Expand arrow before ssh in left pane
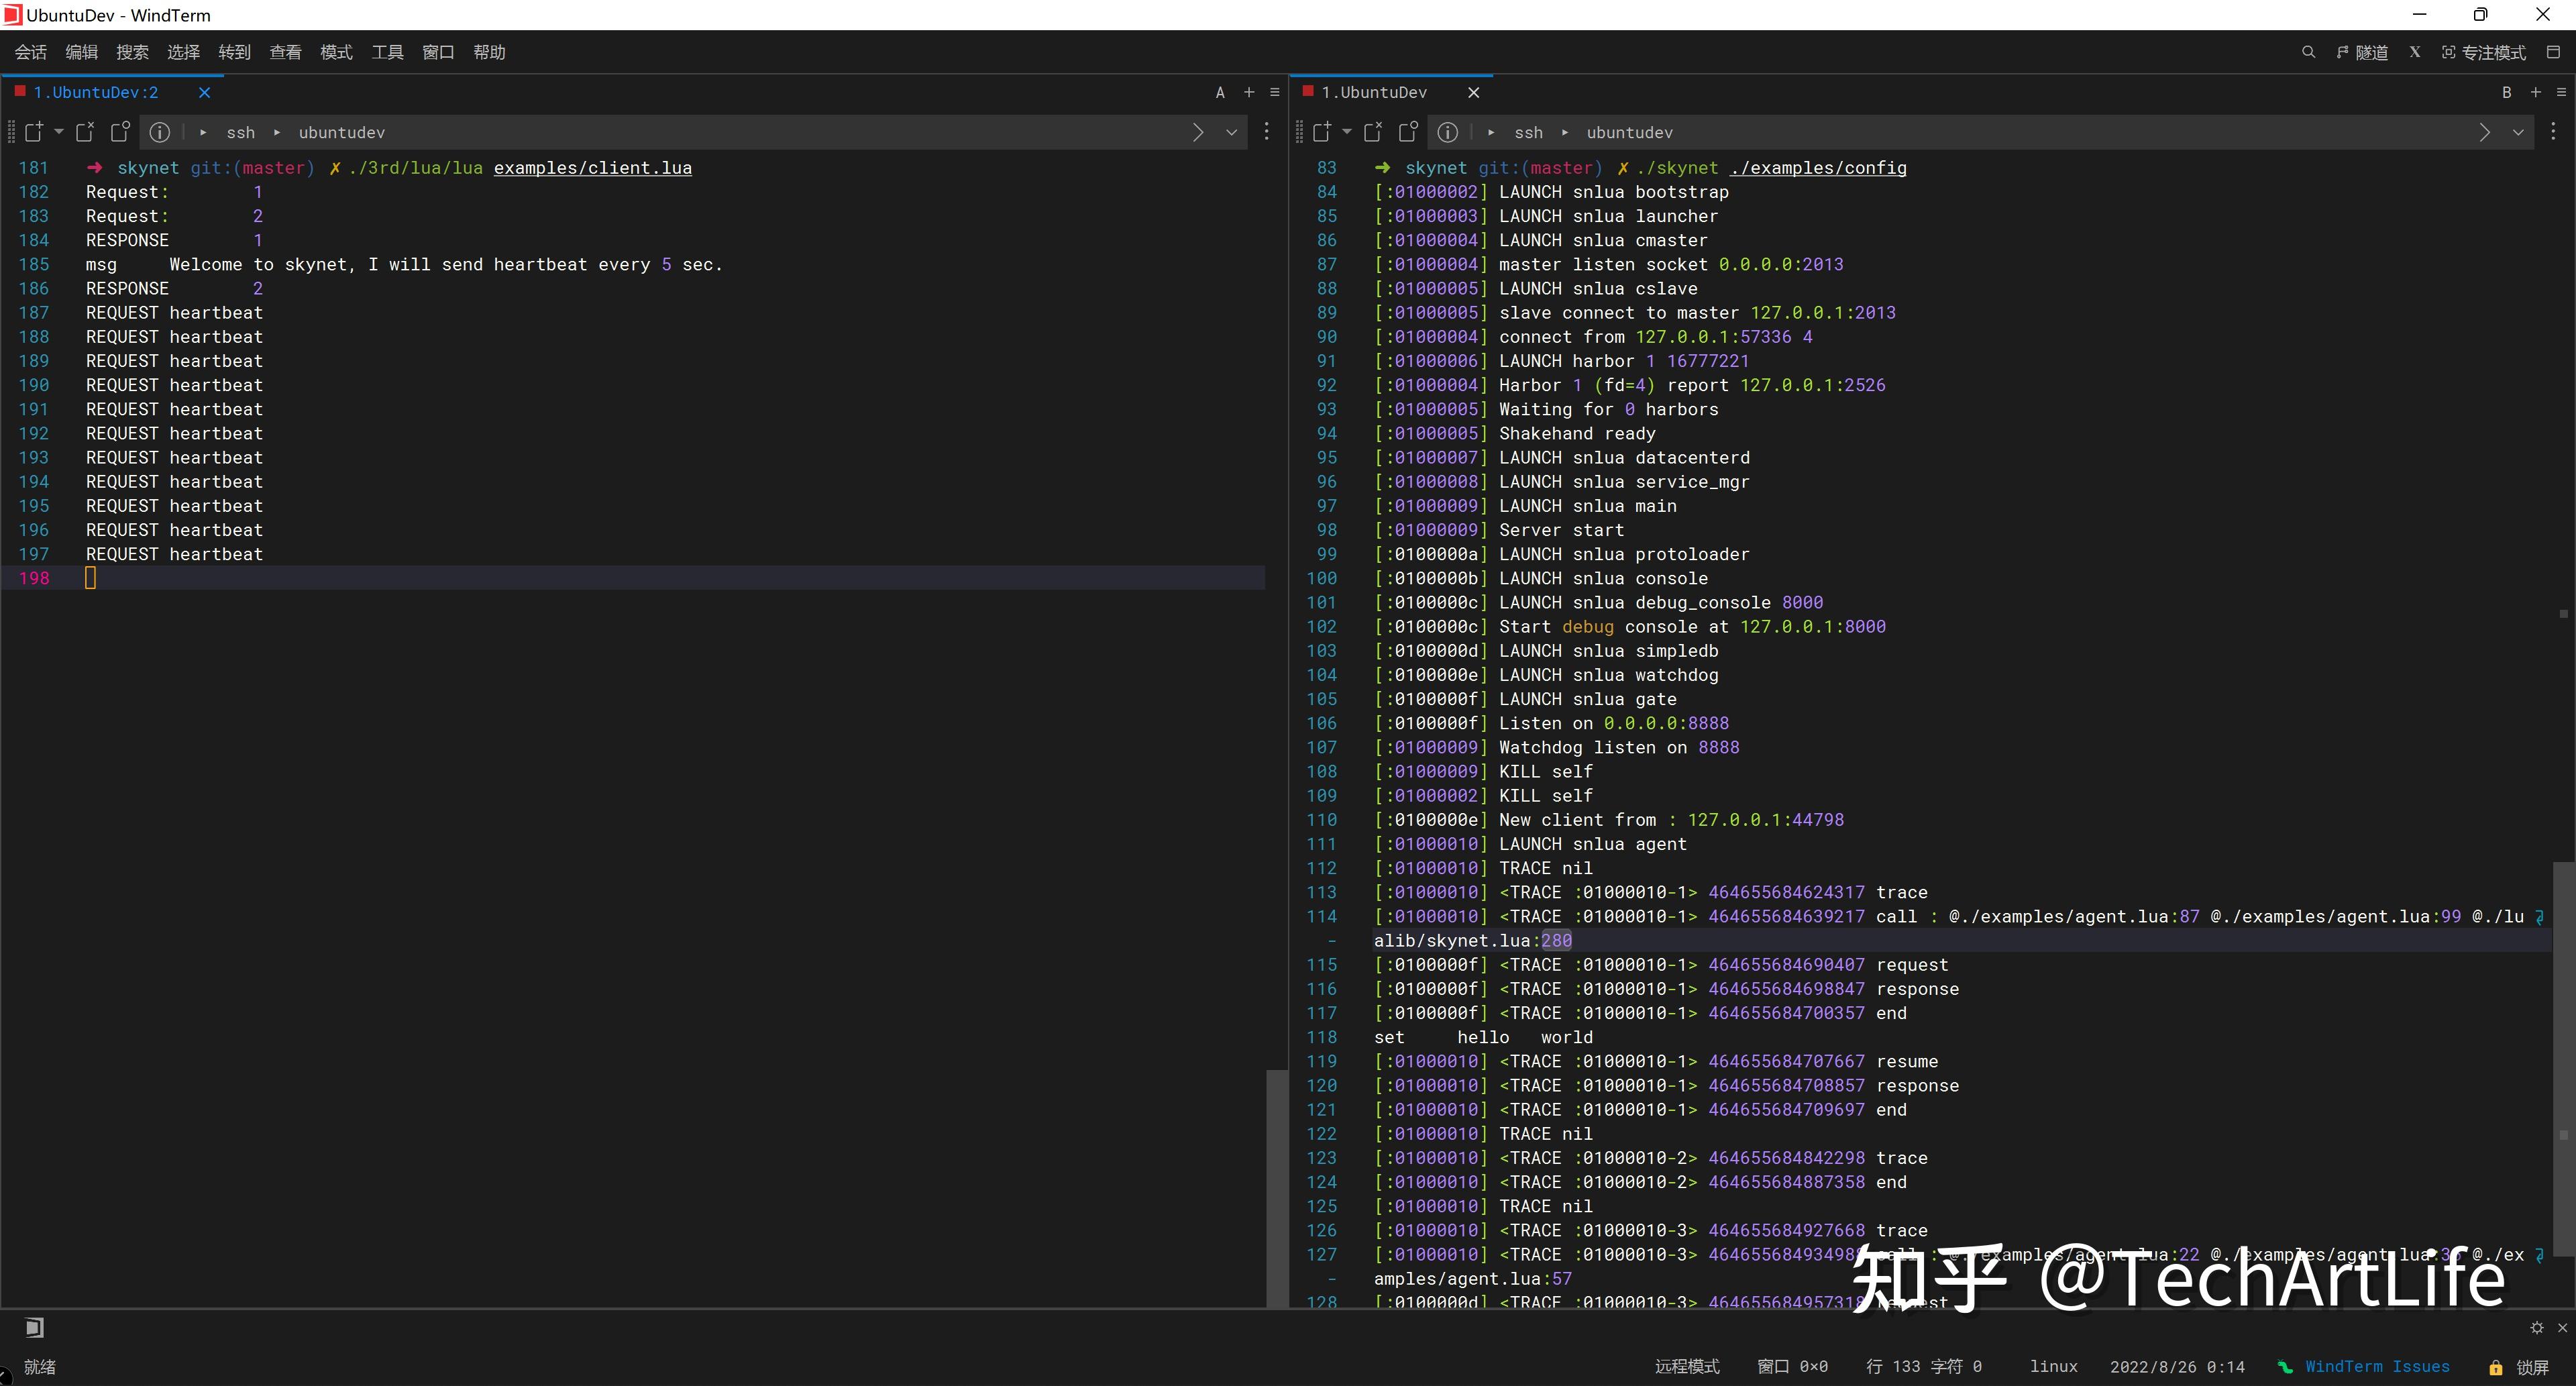Image resolution: width=2576 pixels, height=1386 pixels. [x=203, y=132]
